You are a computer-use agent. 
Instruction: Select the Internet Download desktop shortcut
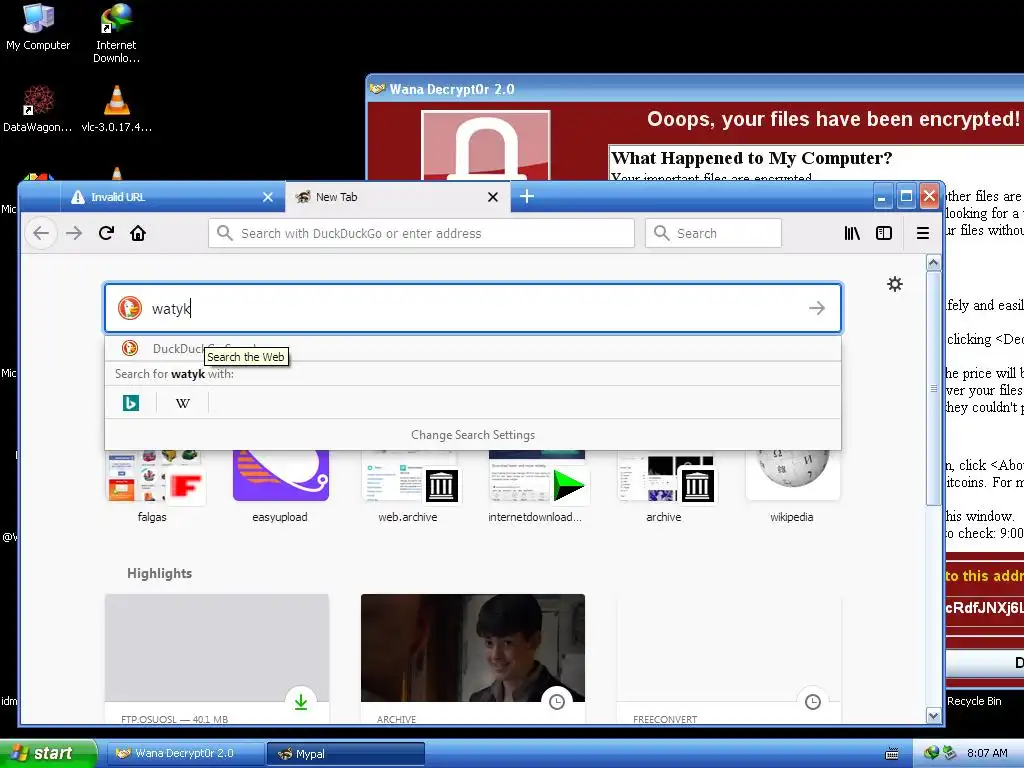(x=116, y=33)
